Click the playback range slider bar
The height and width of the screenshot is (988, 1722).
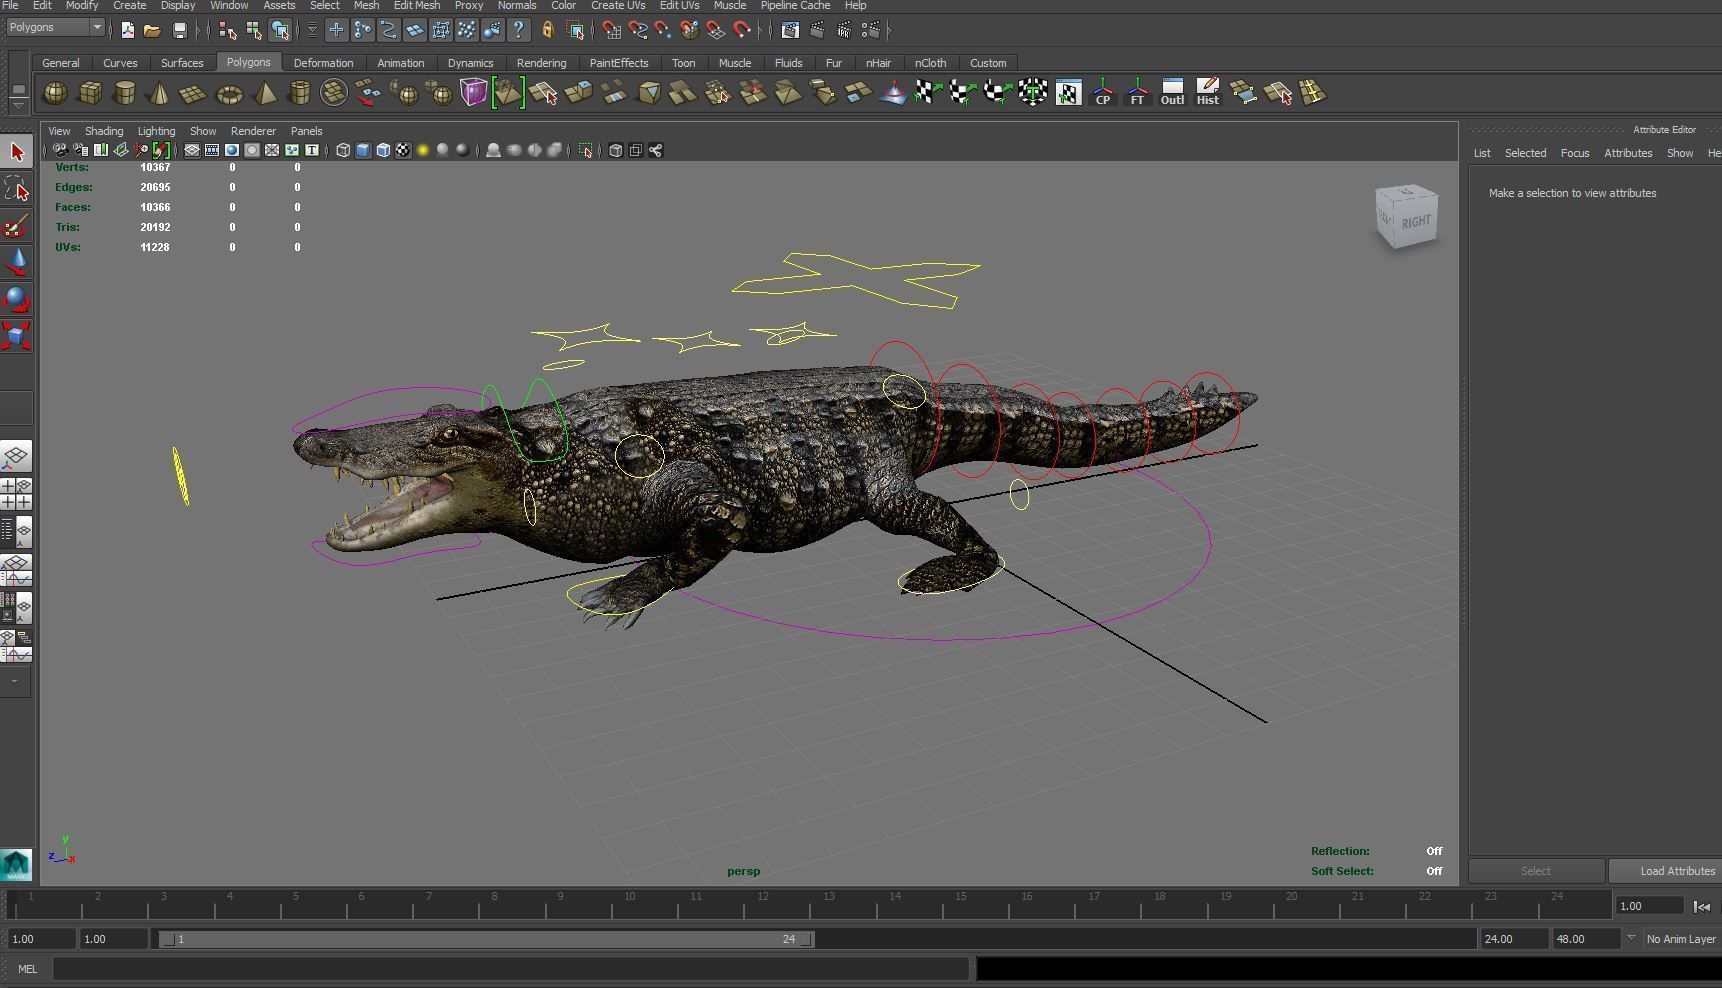(x=487, y=939)
